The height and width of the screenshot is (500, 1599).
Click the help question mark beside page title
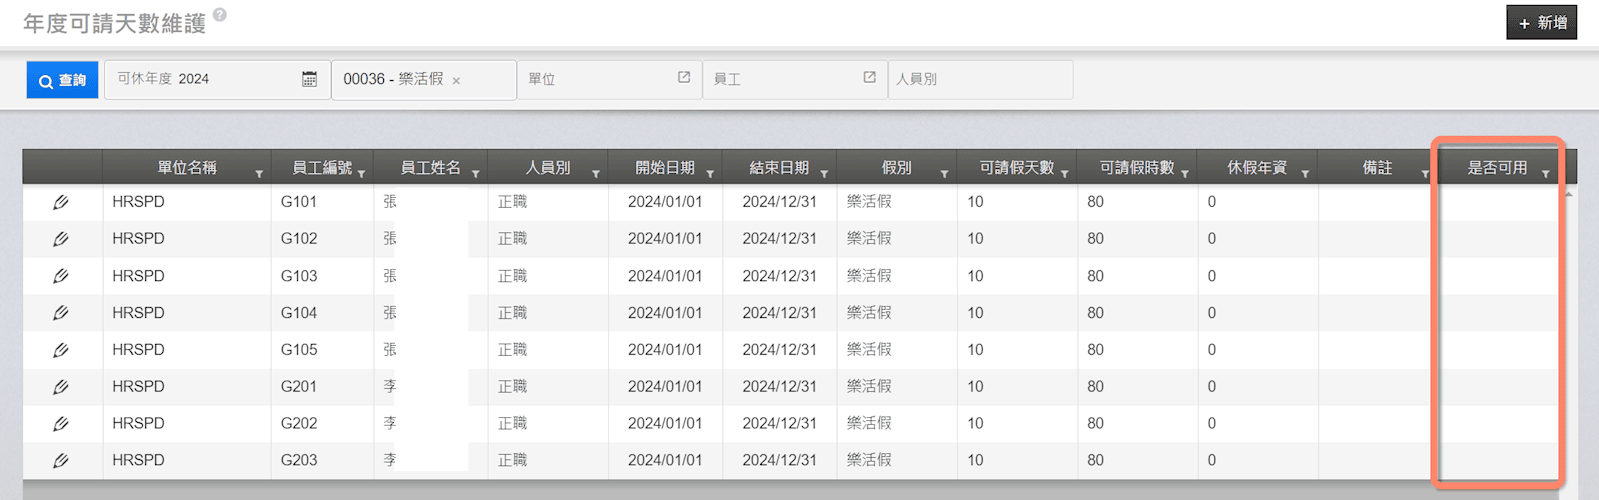(220, 15)
